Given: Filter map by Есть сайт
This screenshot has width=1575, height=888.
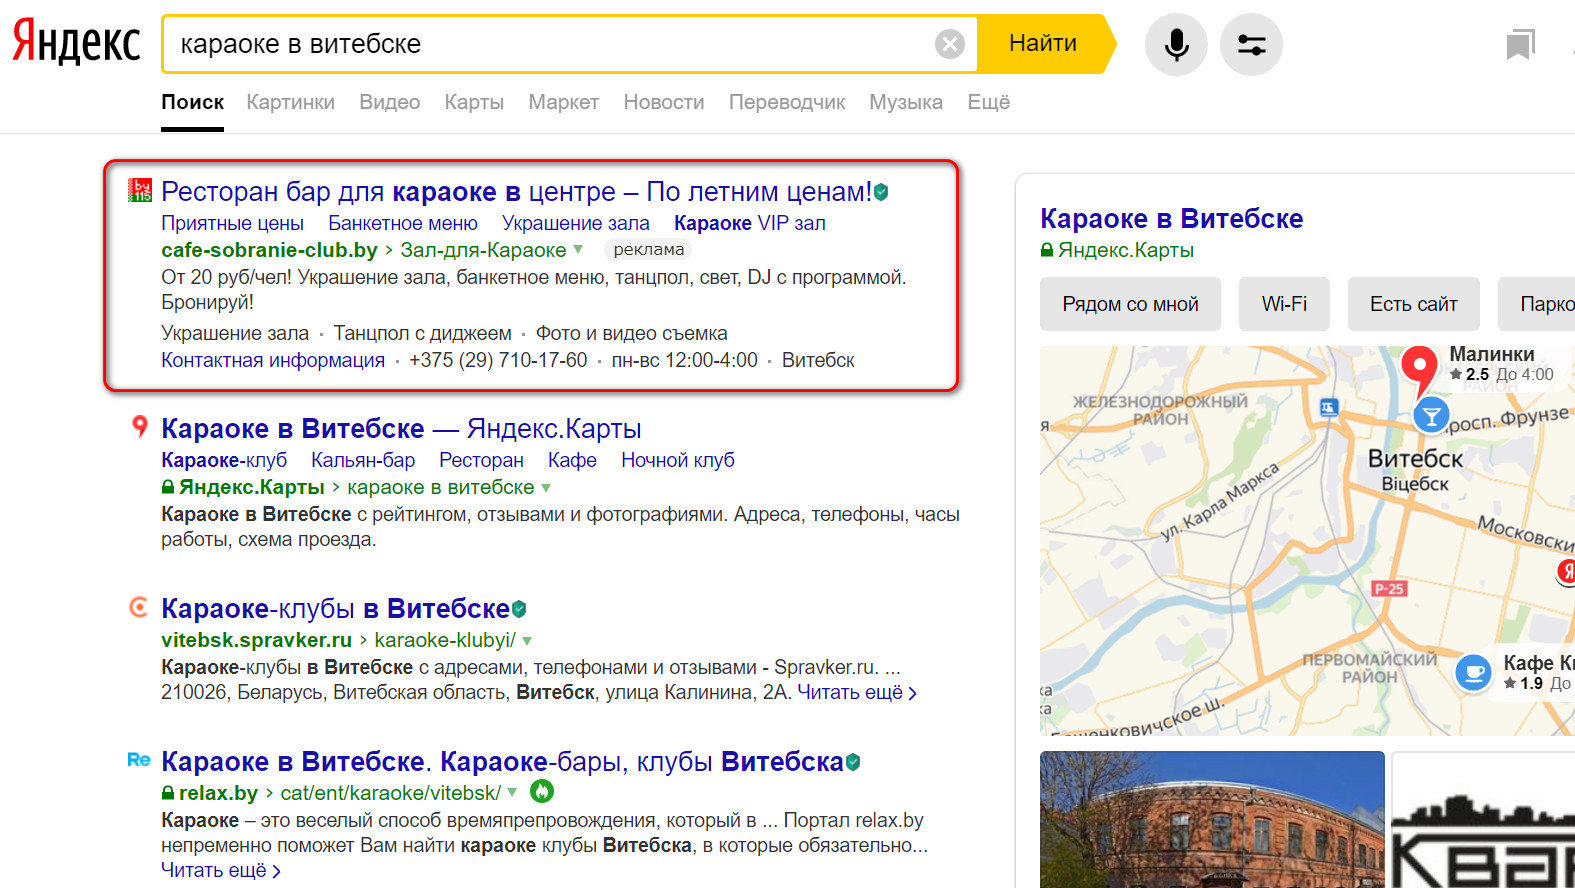Looking at the screenshot, I should [x=1413, y=304].
